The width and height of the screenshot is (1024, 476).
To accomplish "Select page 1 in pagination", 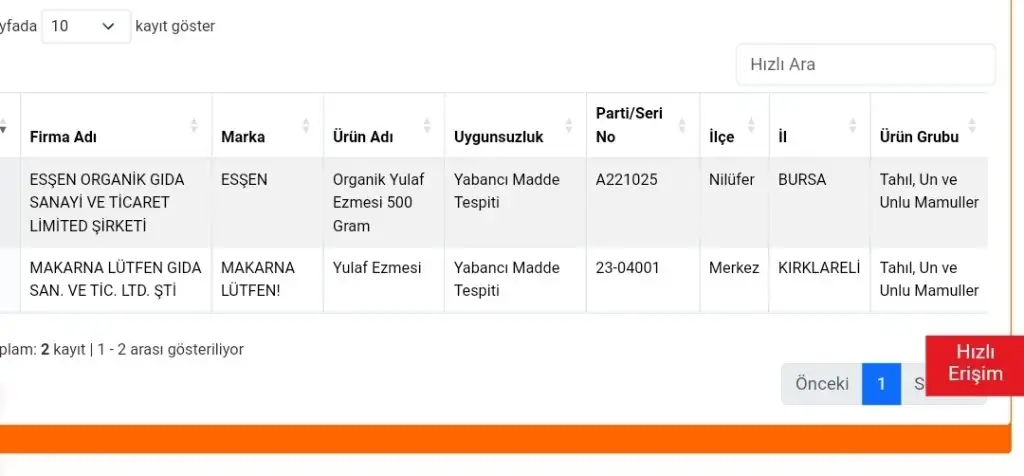I will (x=881, y=384).
